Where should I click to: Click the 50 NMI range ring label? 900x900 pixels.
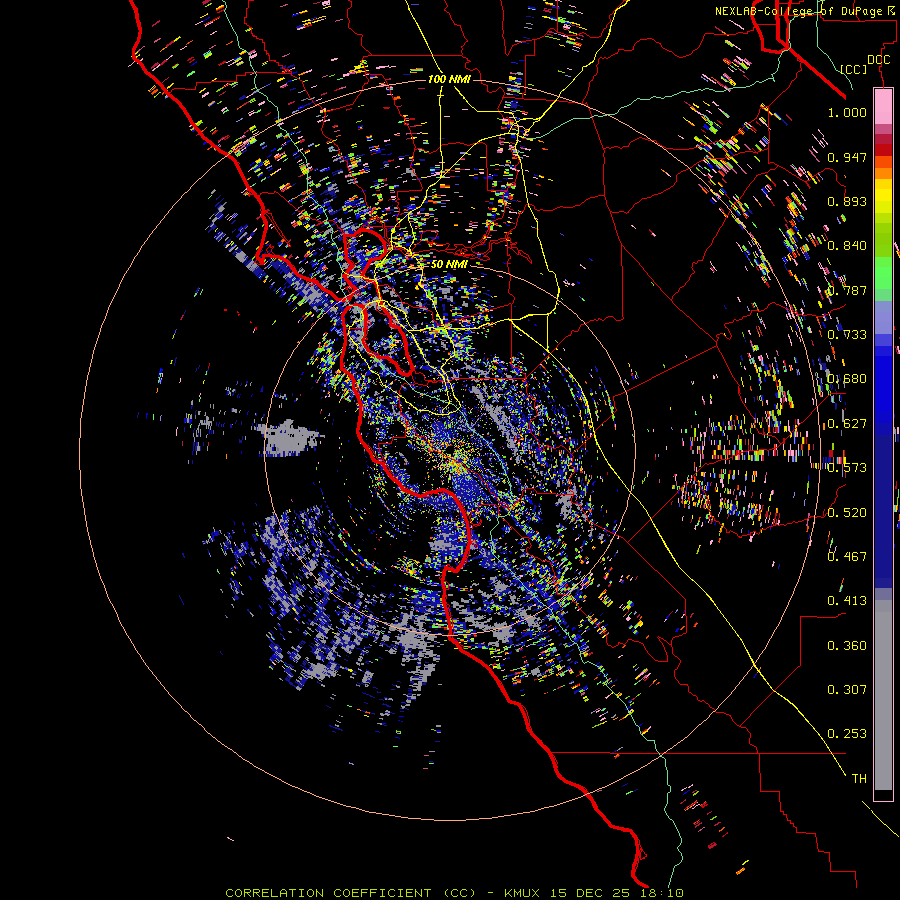(x=449, y=264)
